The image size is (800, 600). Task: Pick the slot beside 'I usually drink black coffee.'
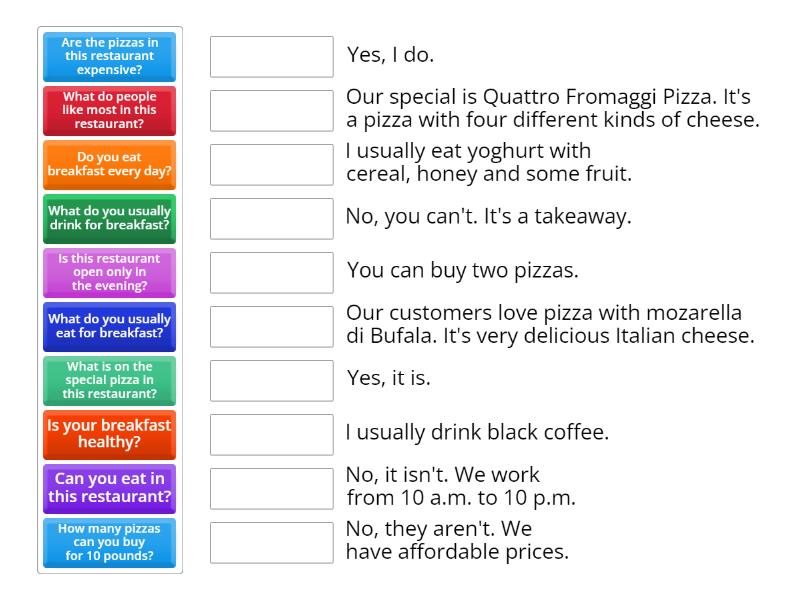point(272,435)
